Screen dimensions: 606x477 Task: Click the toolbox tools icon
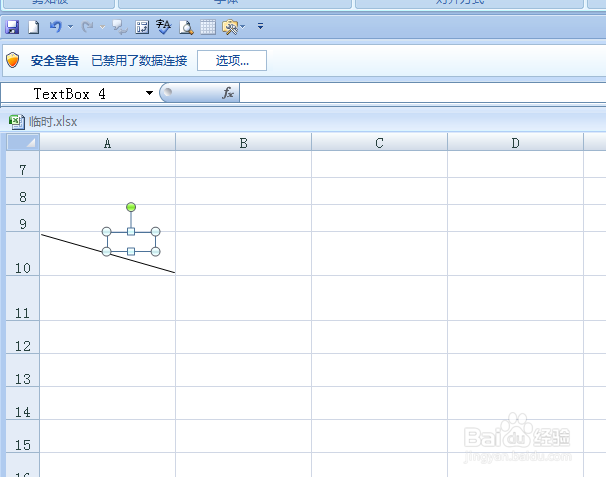pyautogui.click(x=230, y=27)
